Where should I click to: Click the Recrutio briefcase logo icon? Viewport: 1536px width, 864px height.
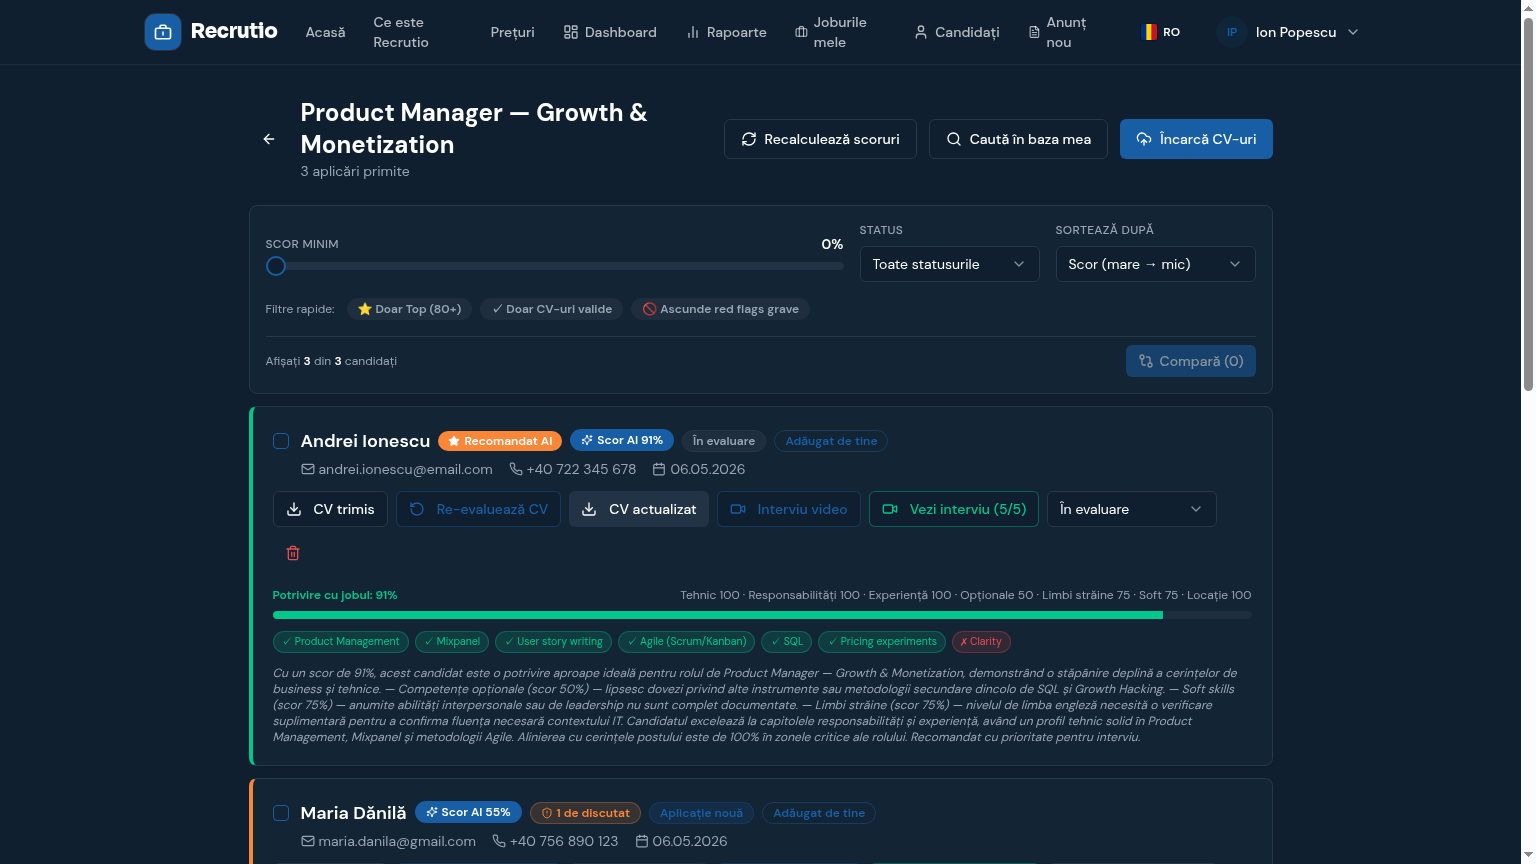pos(163,32)
